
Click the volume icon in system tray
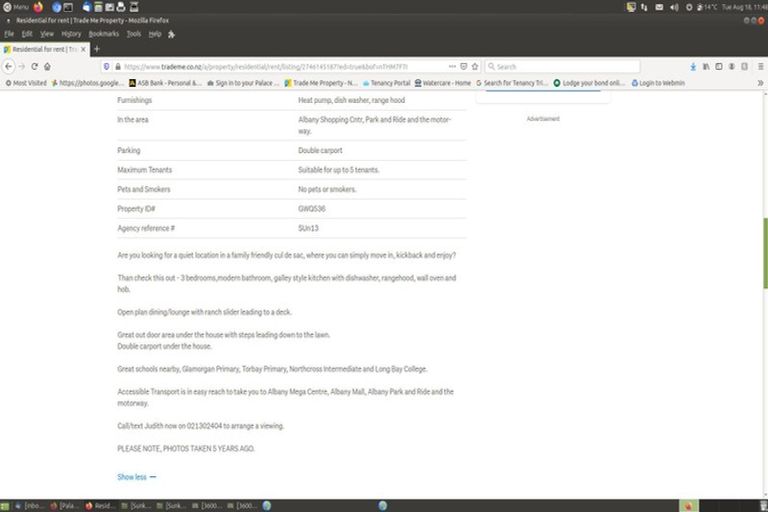coord(674,6)
